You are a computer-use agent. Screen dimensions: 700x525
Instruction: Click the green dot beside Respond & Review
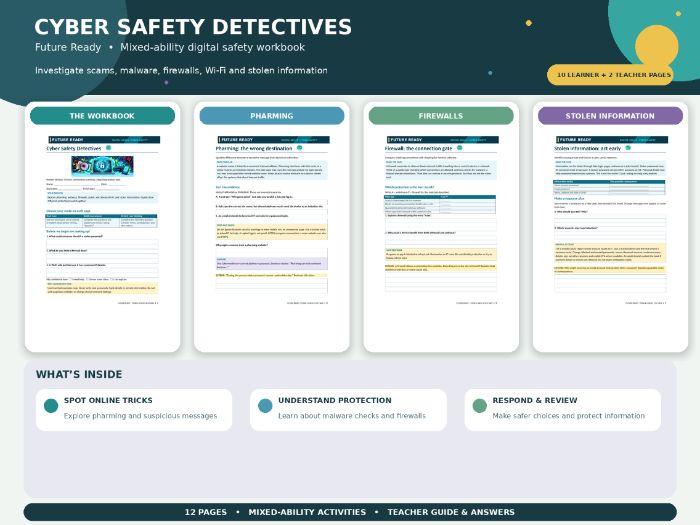coord(479,406)
